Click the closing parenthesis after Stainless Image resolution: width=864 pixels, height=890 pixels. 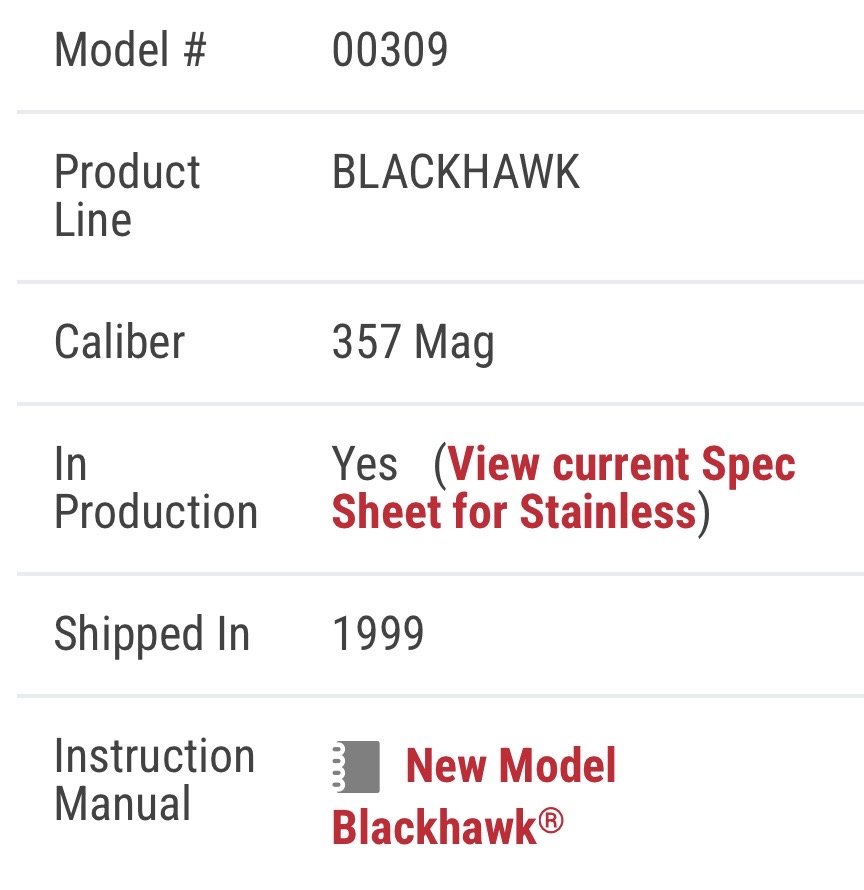(703, 514)
